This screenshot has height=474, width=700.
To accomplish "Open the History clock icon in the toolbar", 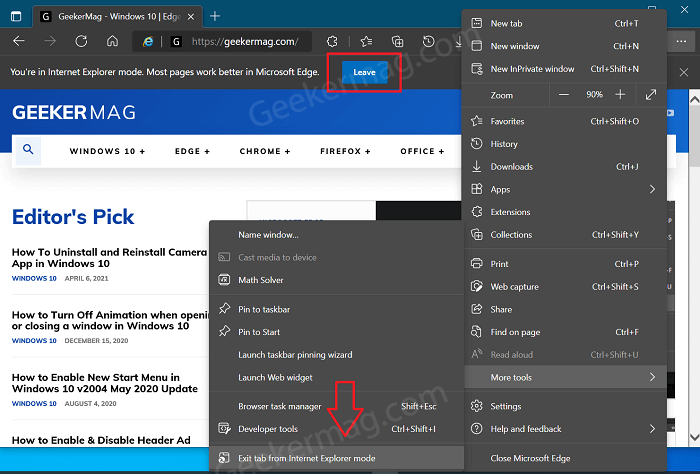I will [x=429, y=42].
